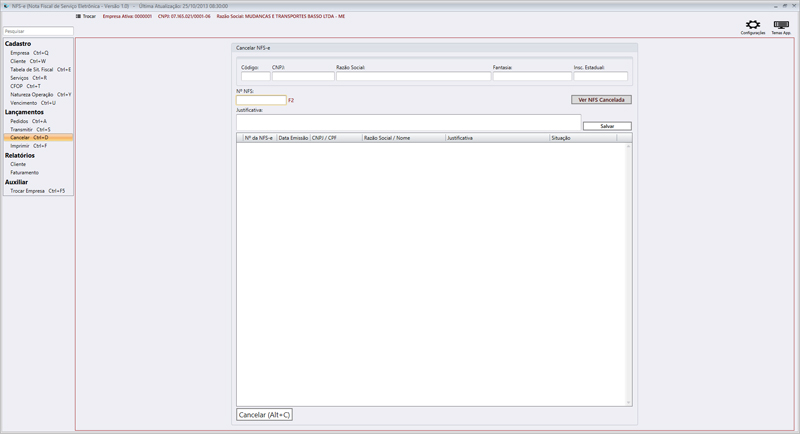
Task: Open Serviços Ctrl+R menu entry
Action: (x=28, y=78)
